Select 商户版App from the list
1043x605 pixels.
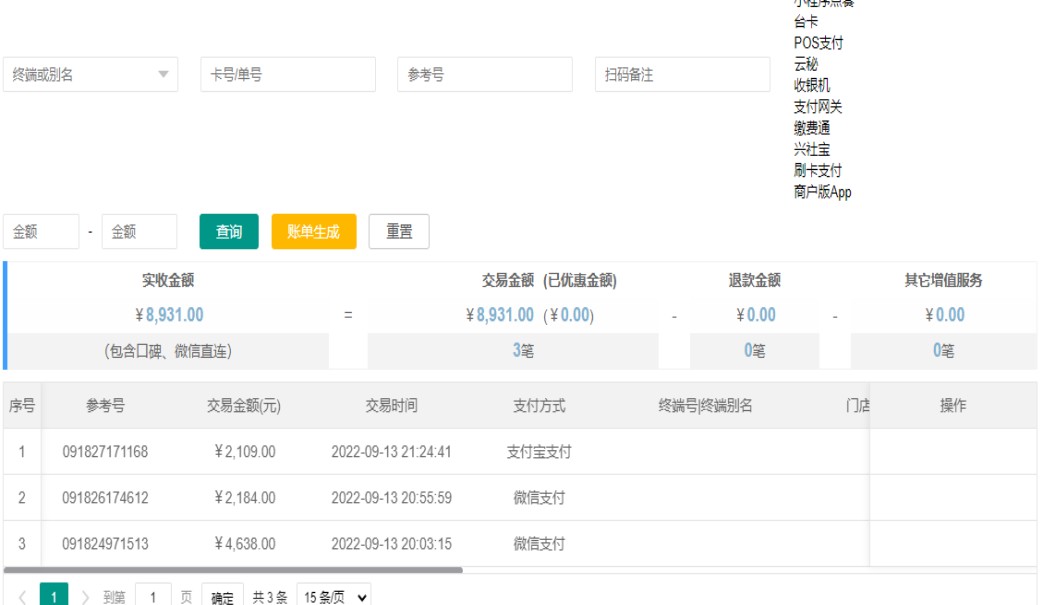822,192
